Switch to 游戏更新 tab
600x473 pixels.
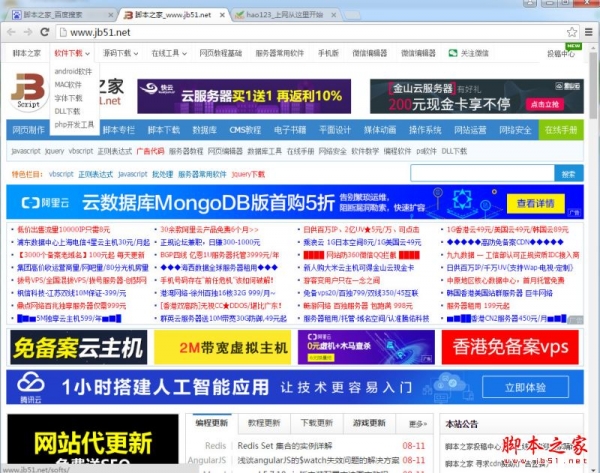pyautogui.click(x=369, y=423)
